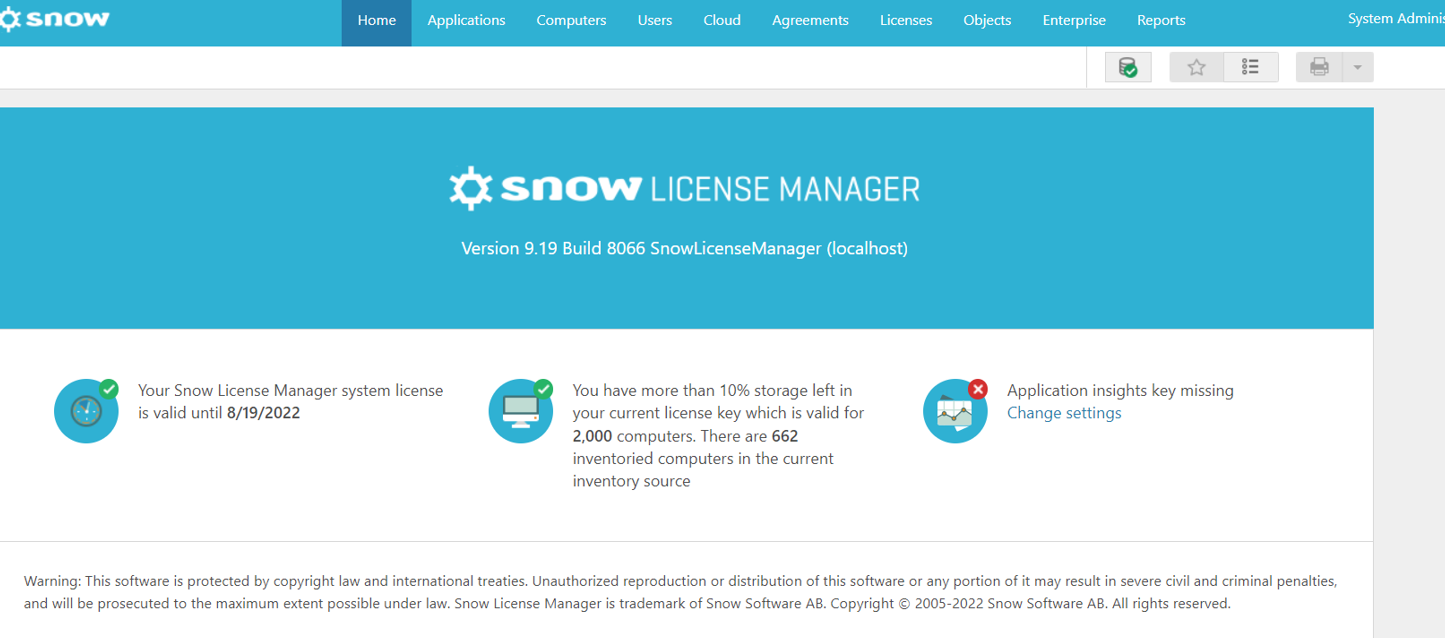1445x638 pixels.
Task: Select the Objects menu
Action: pos(987,20)
